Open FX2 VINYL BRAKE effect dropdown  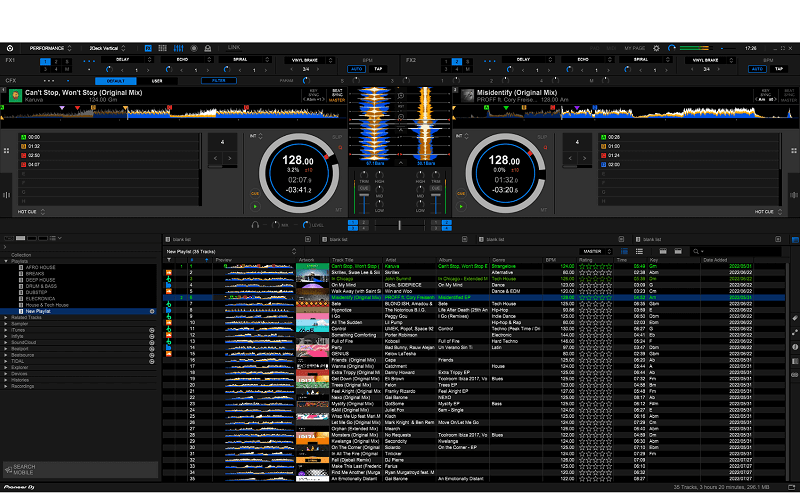pyautogui.click(x=709, y=60)
